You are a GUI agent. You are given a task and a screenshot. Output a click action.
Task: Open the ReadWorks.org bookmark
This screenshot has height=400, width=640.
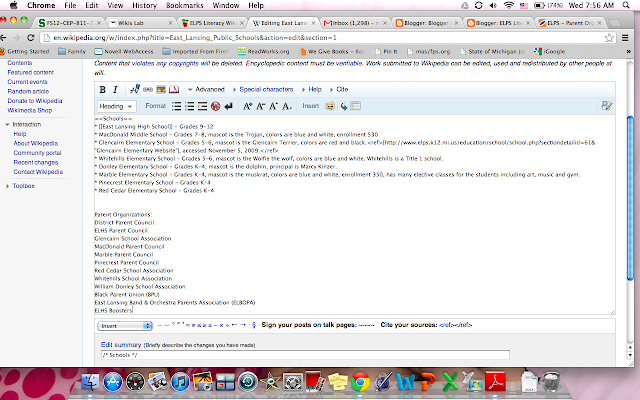point(264,51)
